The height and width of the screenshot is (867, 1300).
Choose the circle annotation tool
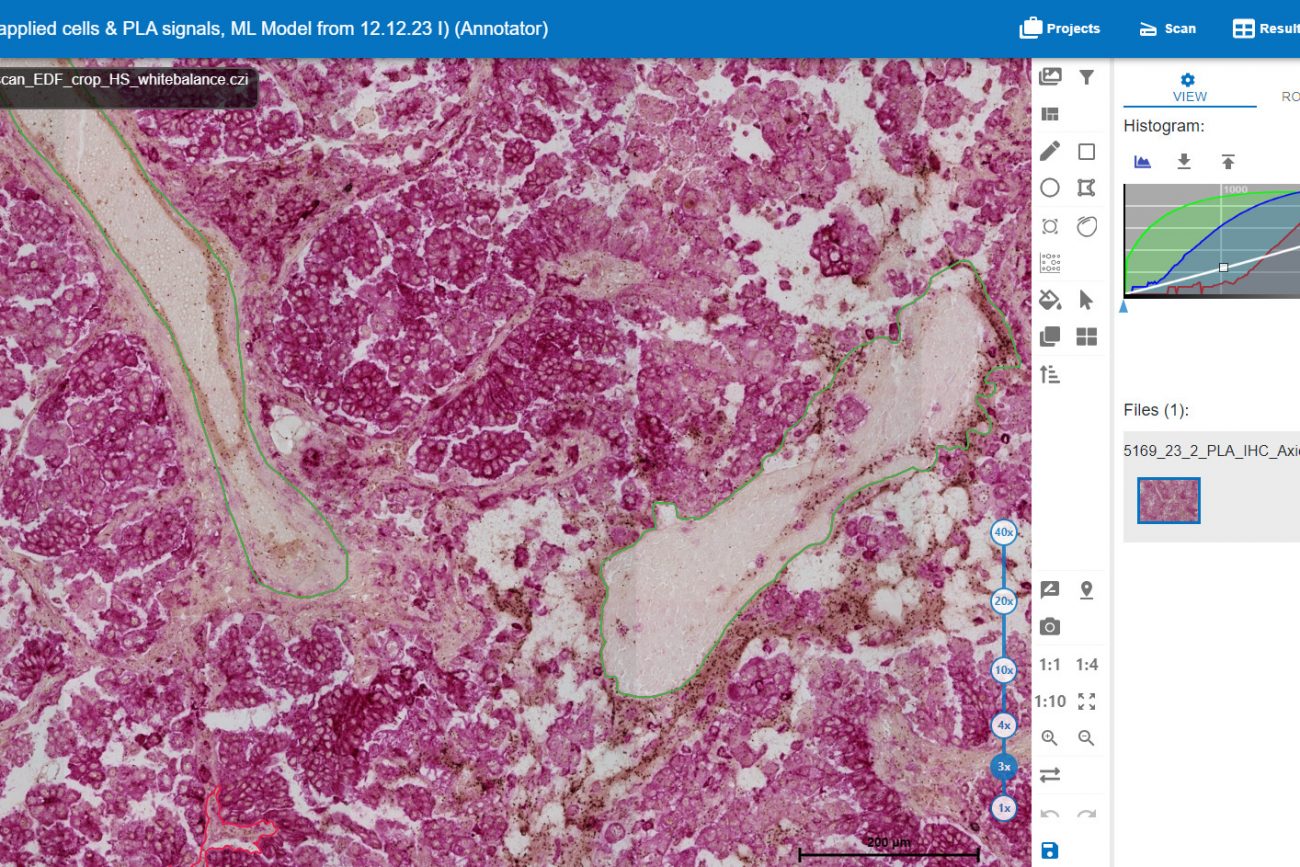pos(1049,188)
